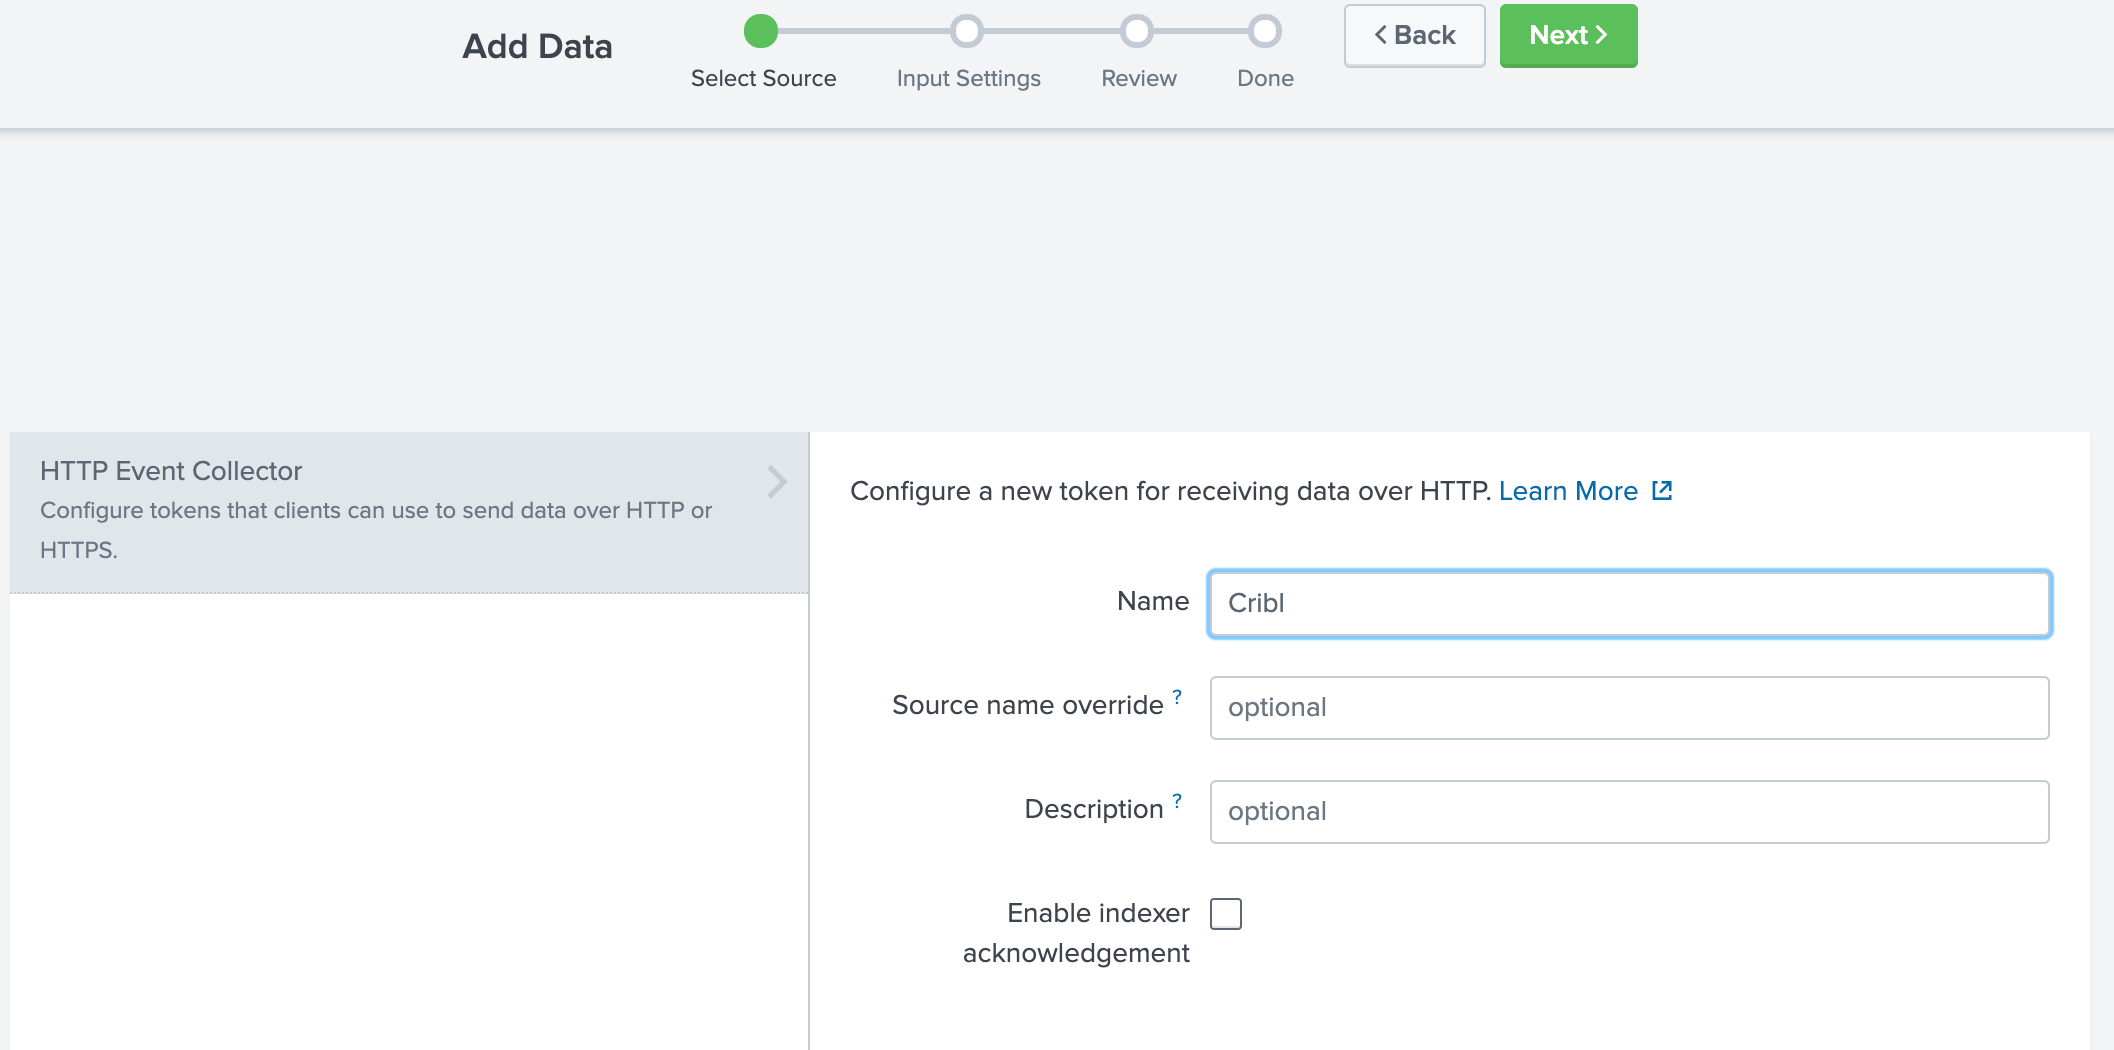Image resolution: width=2114 pixels, height=1050 pixels.
Task: Click the 'Review' step text label
Action: pyautogui.click(x=1138, y=78)
